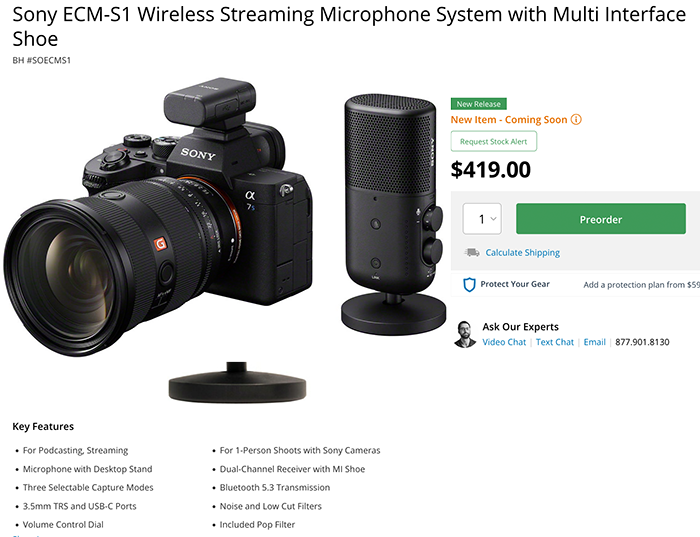Click the expert avatar photo
Image resolution: width=700 pixels, height=537 pixels.
point(465,334)
